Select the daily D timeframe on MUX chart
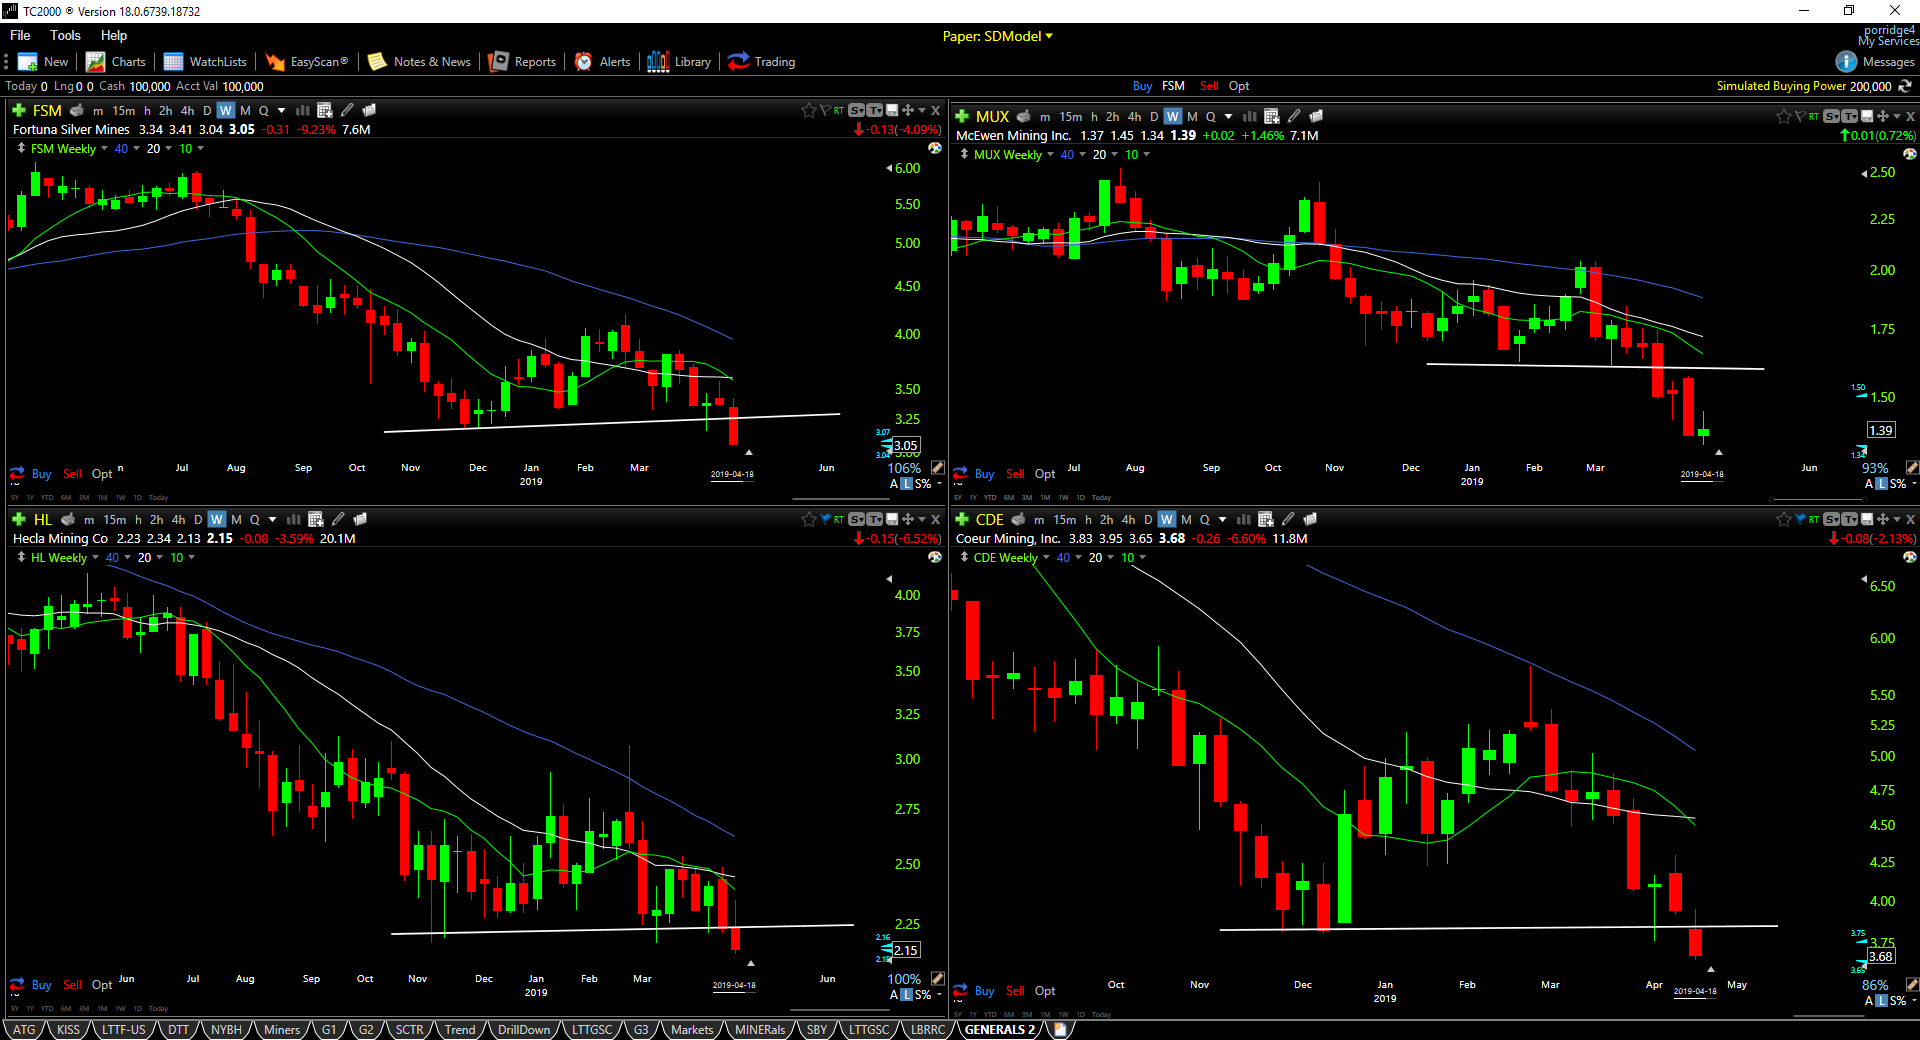This screenshot has width=1920, height=1040. click(1154, 116)
